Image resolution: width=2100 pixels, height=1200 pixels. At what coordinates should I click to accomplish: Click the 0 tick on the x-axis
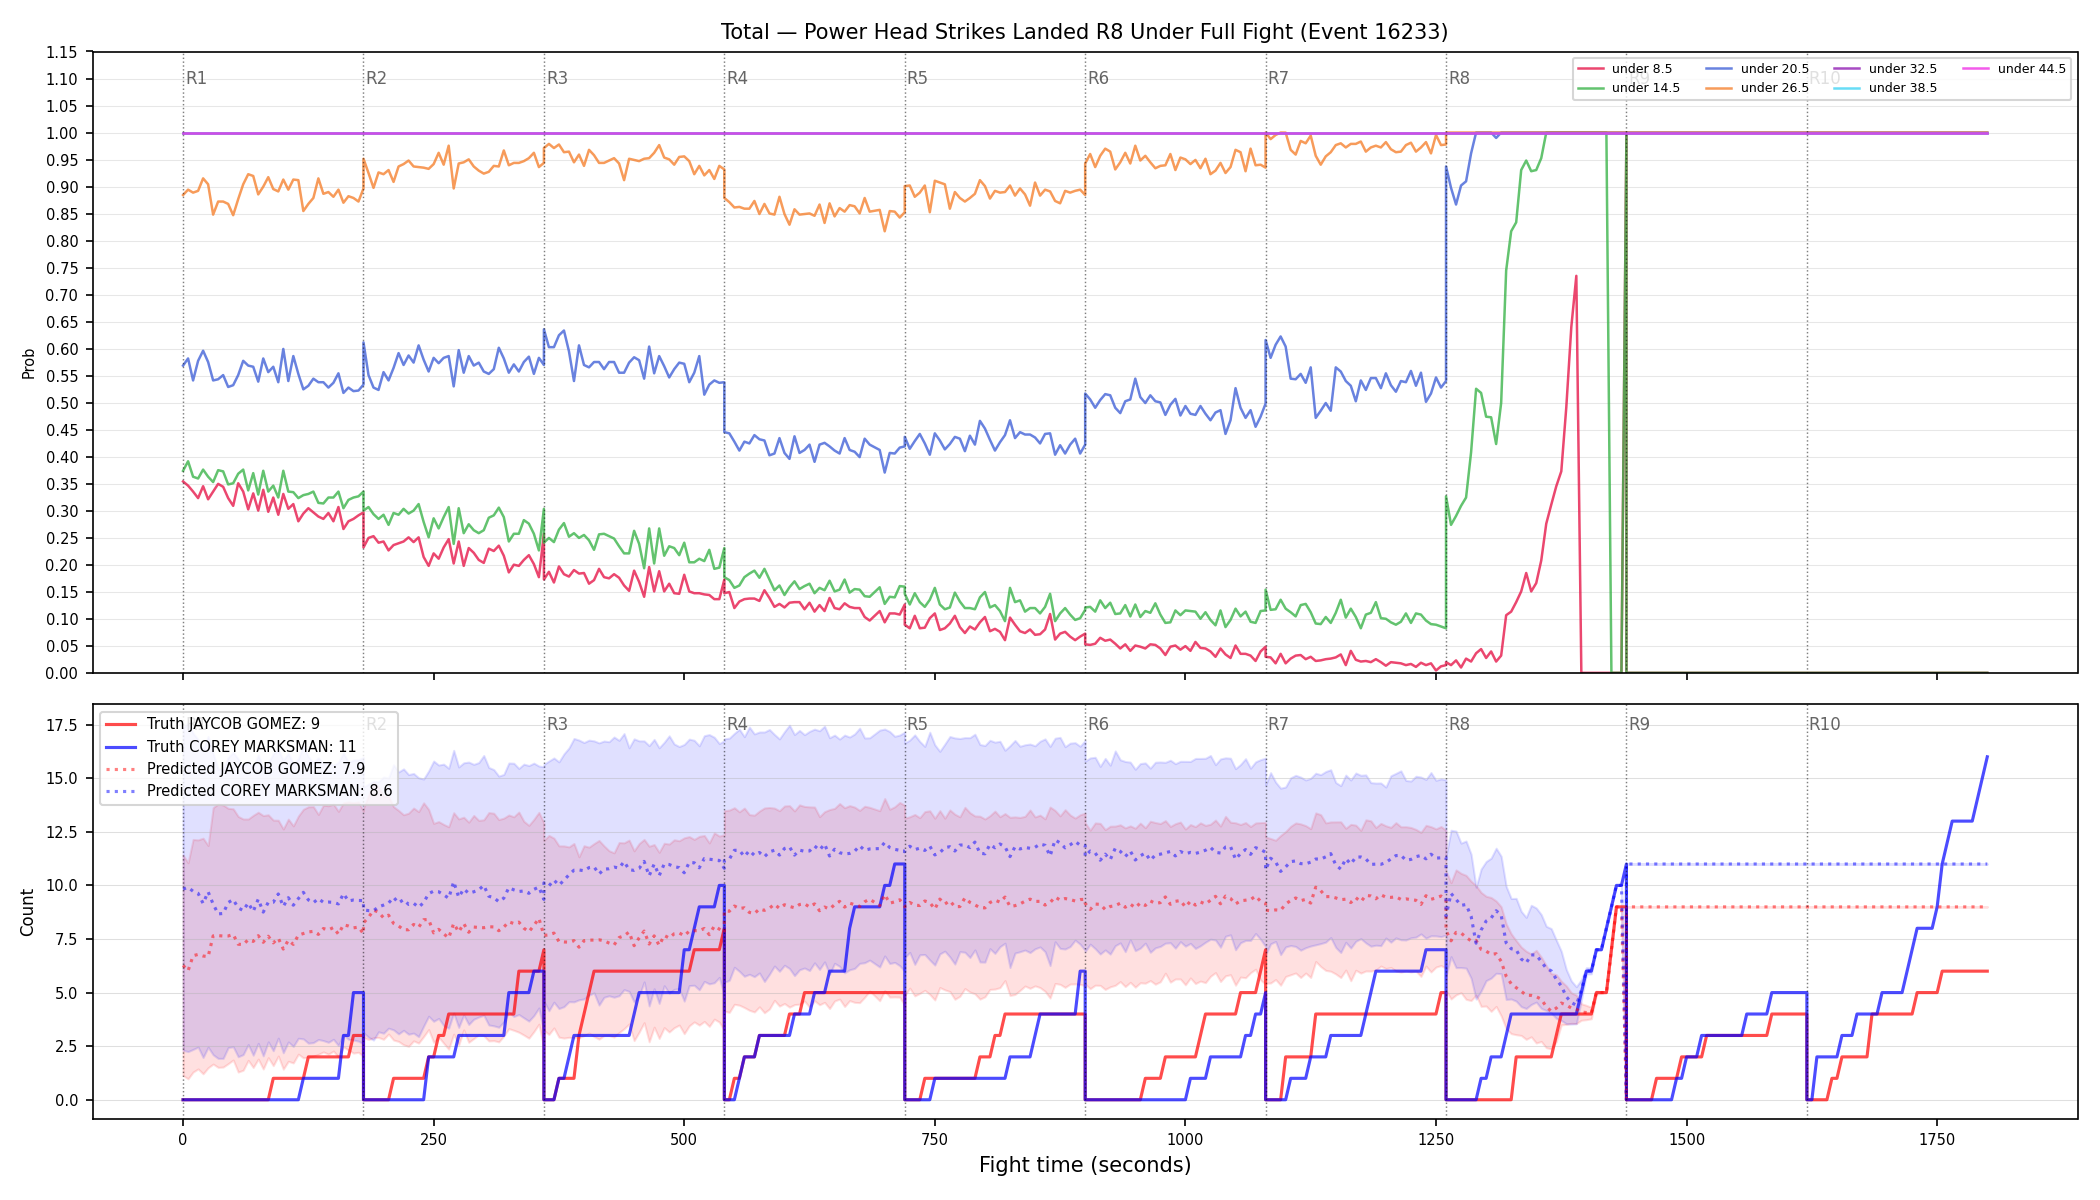(182, 1139)
